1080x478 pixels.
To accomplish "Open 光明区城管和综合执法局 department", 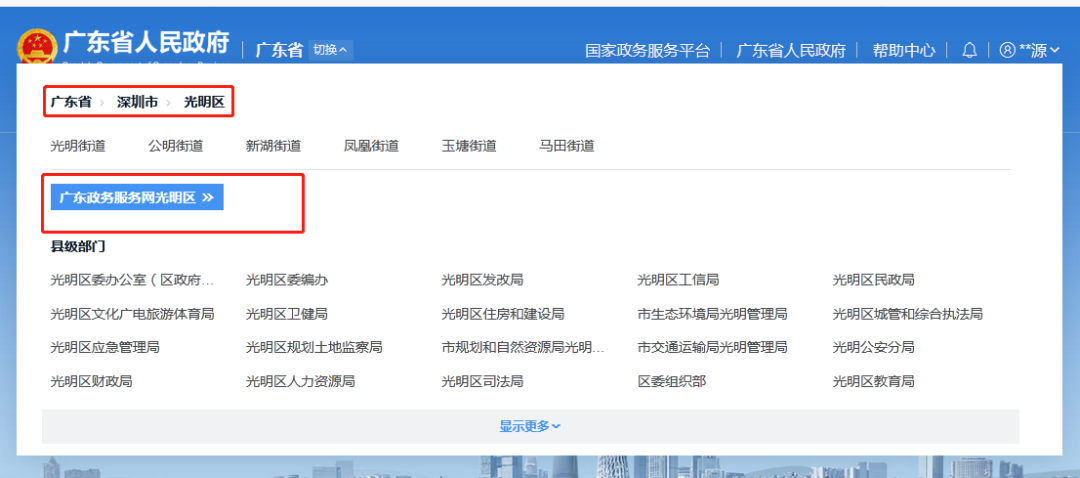I will [x=908, y=314].
